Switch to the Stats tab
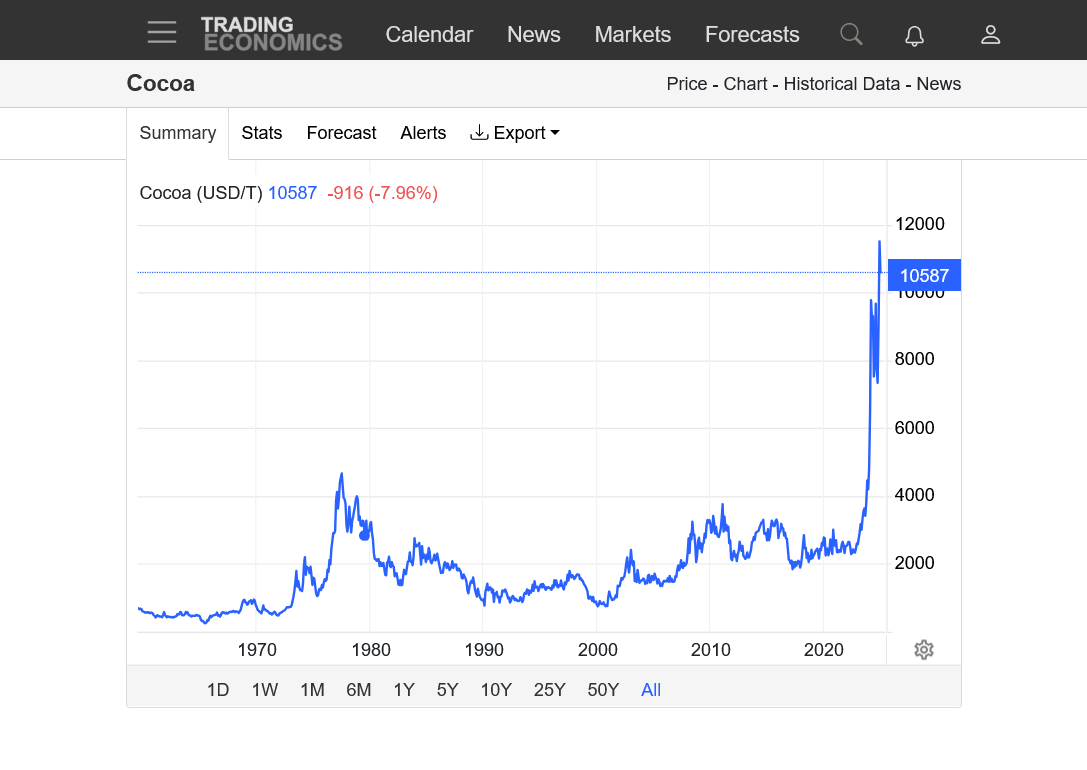 click(x=262, y=133)
